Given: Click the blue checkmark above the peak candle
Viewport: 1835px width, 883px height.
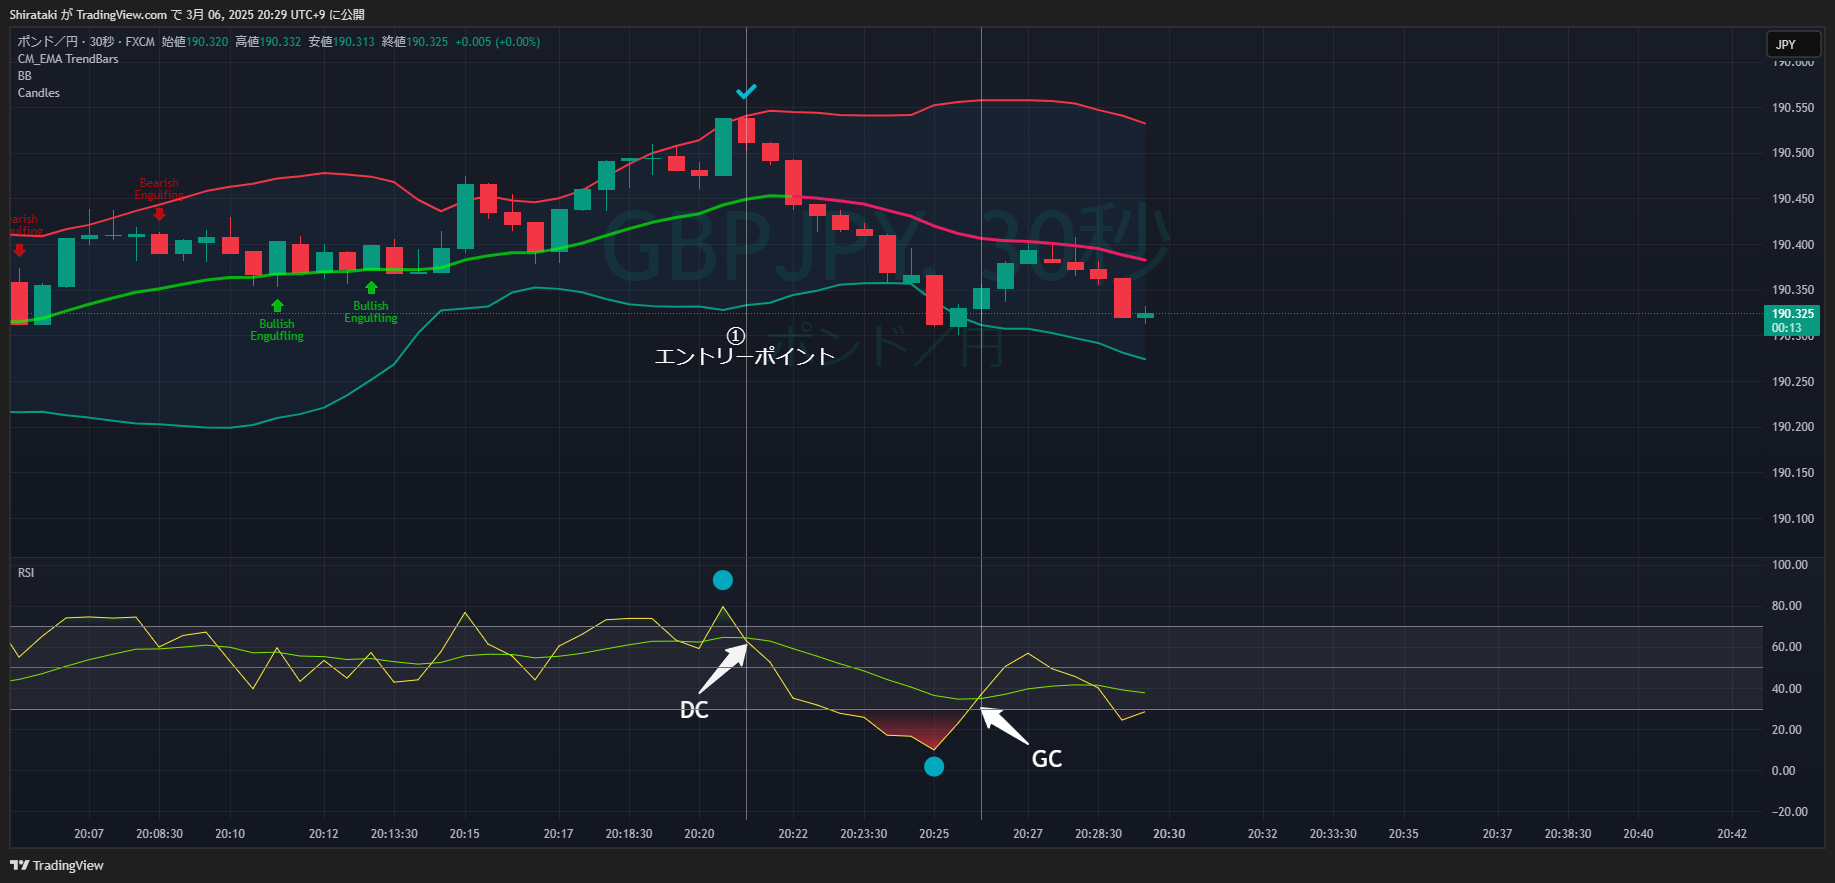Looking at the screenshot, I should (746, 91).
